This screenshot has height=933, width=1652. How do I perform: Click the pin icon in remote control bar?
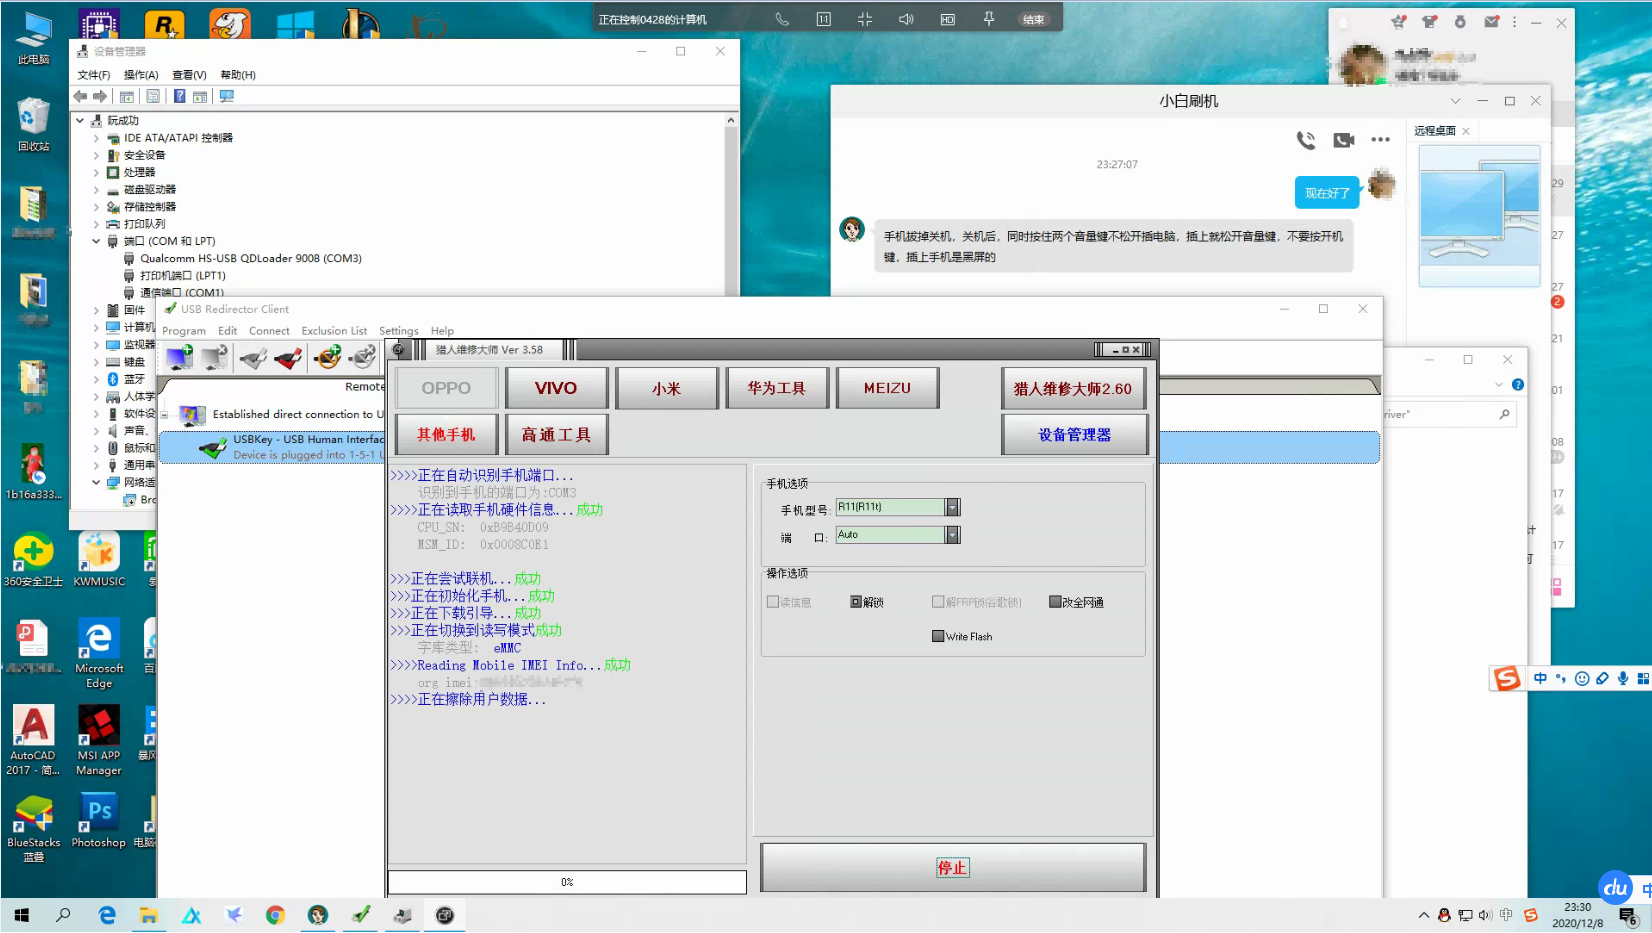click(989, 19)
